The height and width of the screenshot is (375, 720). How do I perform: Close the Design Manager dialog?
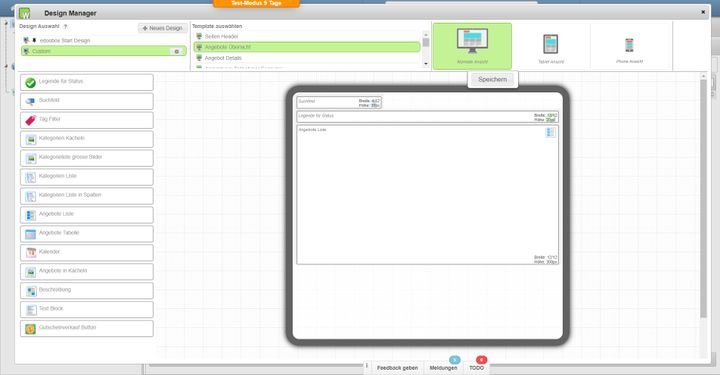(x=703, y=12)
